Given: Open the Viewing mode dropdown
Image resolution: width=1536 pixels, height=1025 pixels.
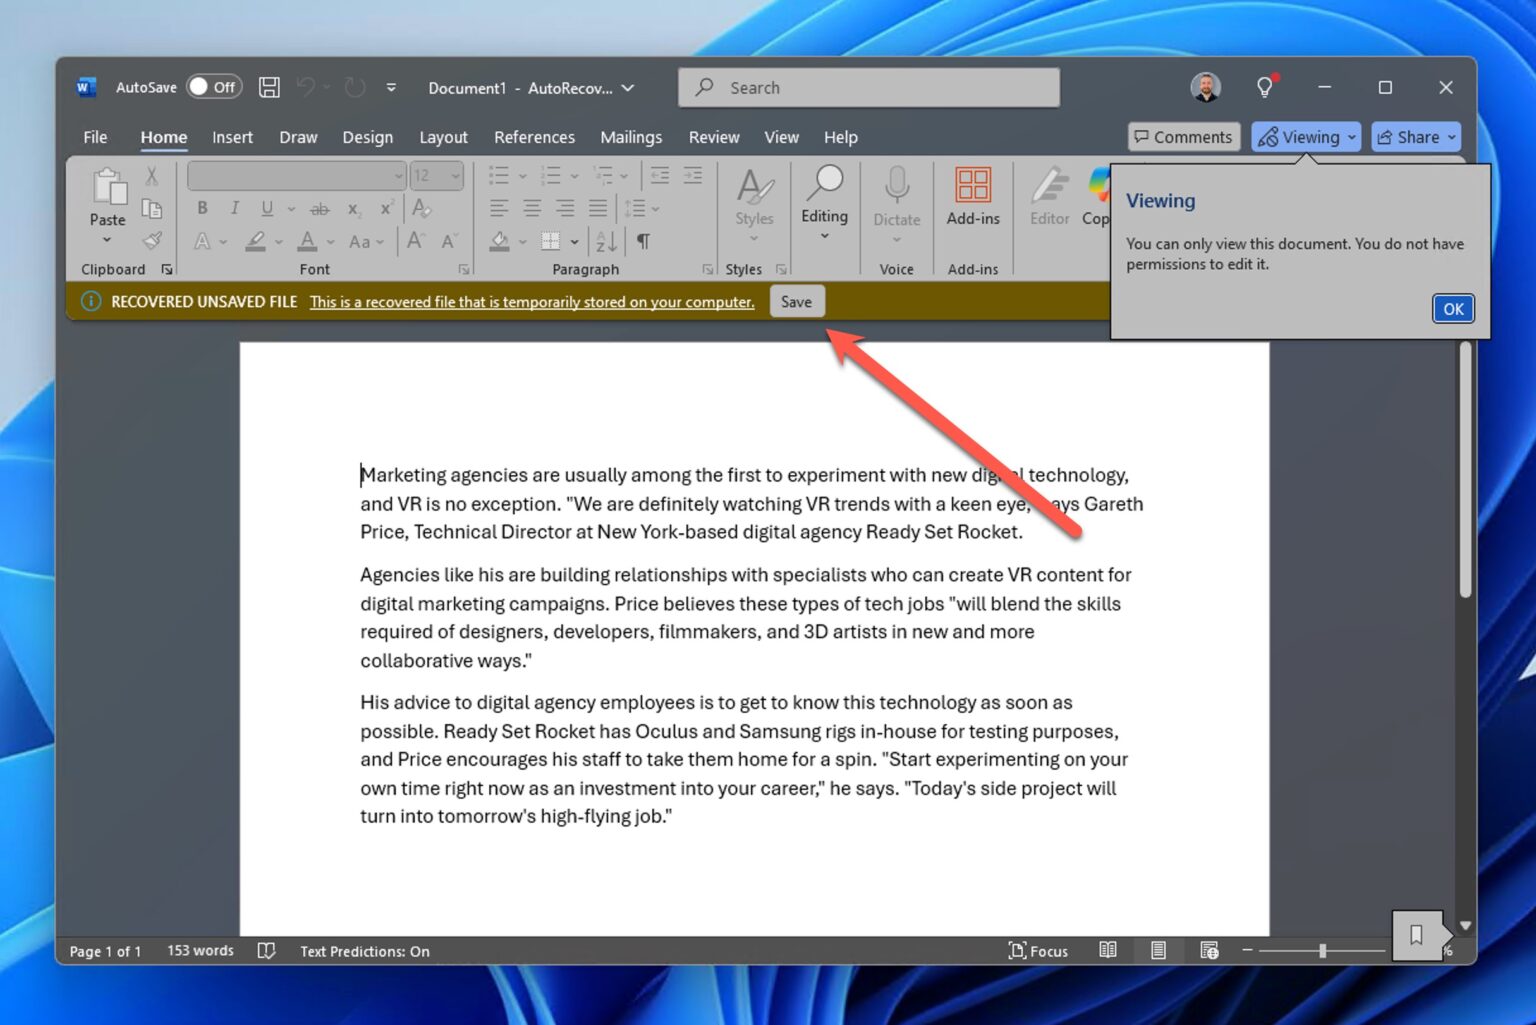Looking at the screenshot, I should pos(1306,137).
